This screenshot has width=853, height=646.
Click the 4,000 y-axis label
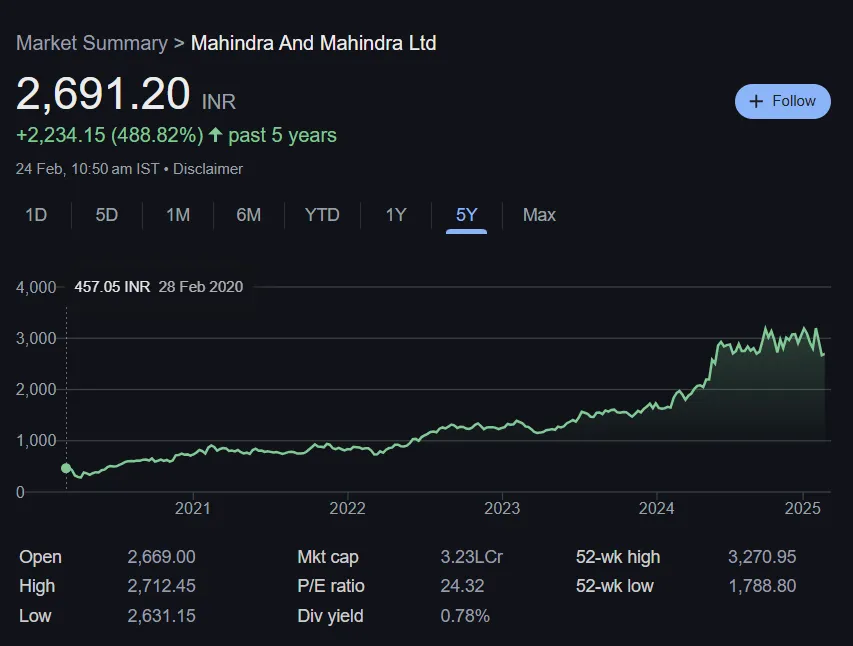click(36, 287)
